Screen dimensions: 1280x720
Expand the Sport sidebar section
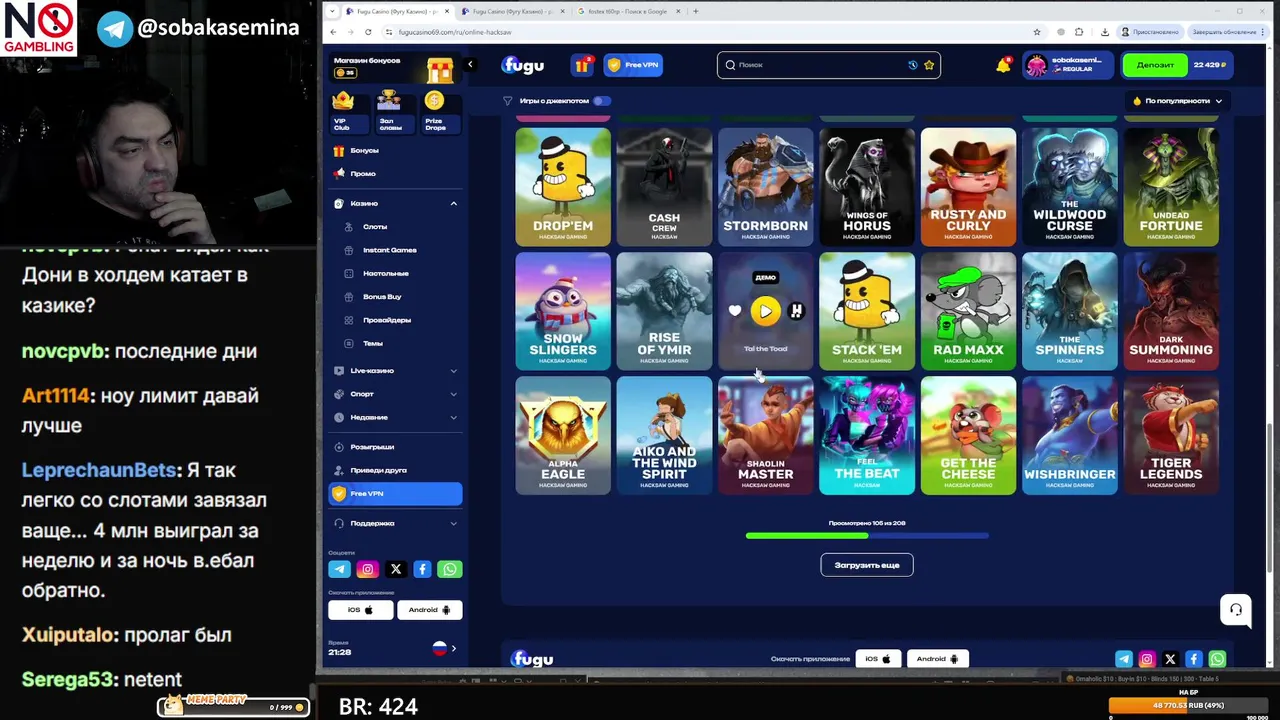click(453, 394)
